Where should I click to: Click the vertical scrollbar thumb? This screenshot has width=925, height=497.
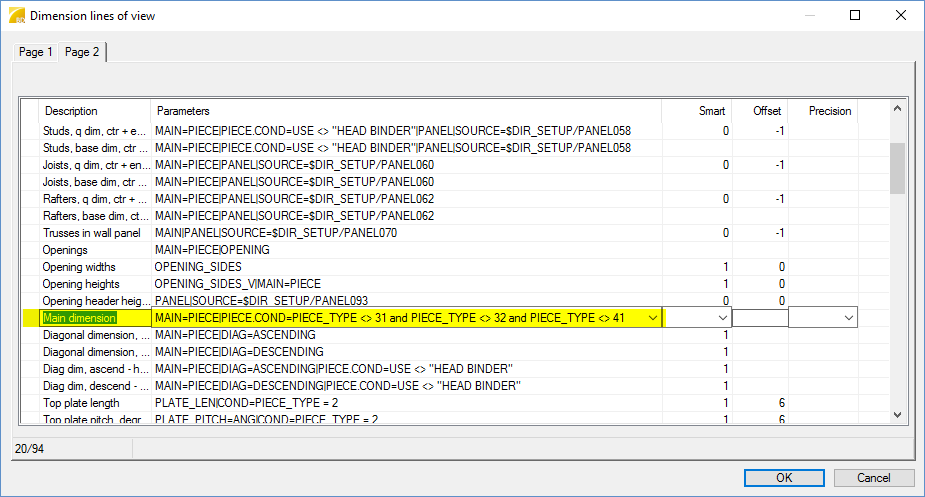pyautogui.click(x=897, y=167)
